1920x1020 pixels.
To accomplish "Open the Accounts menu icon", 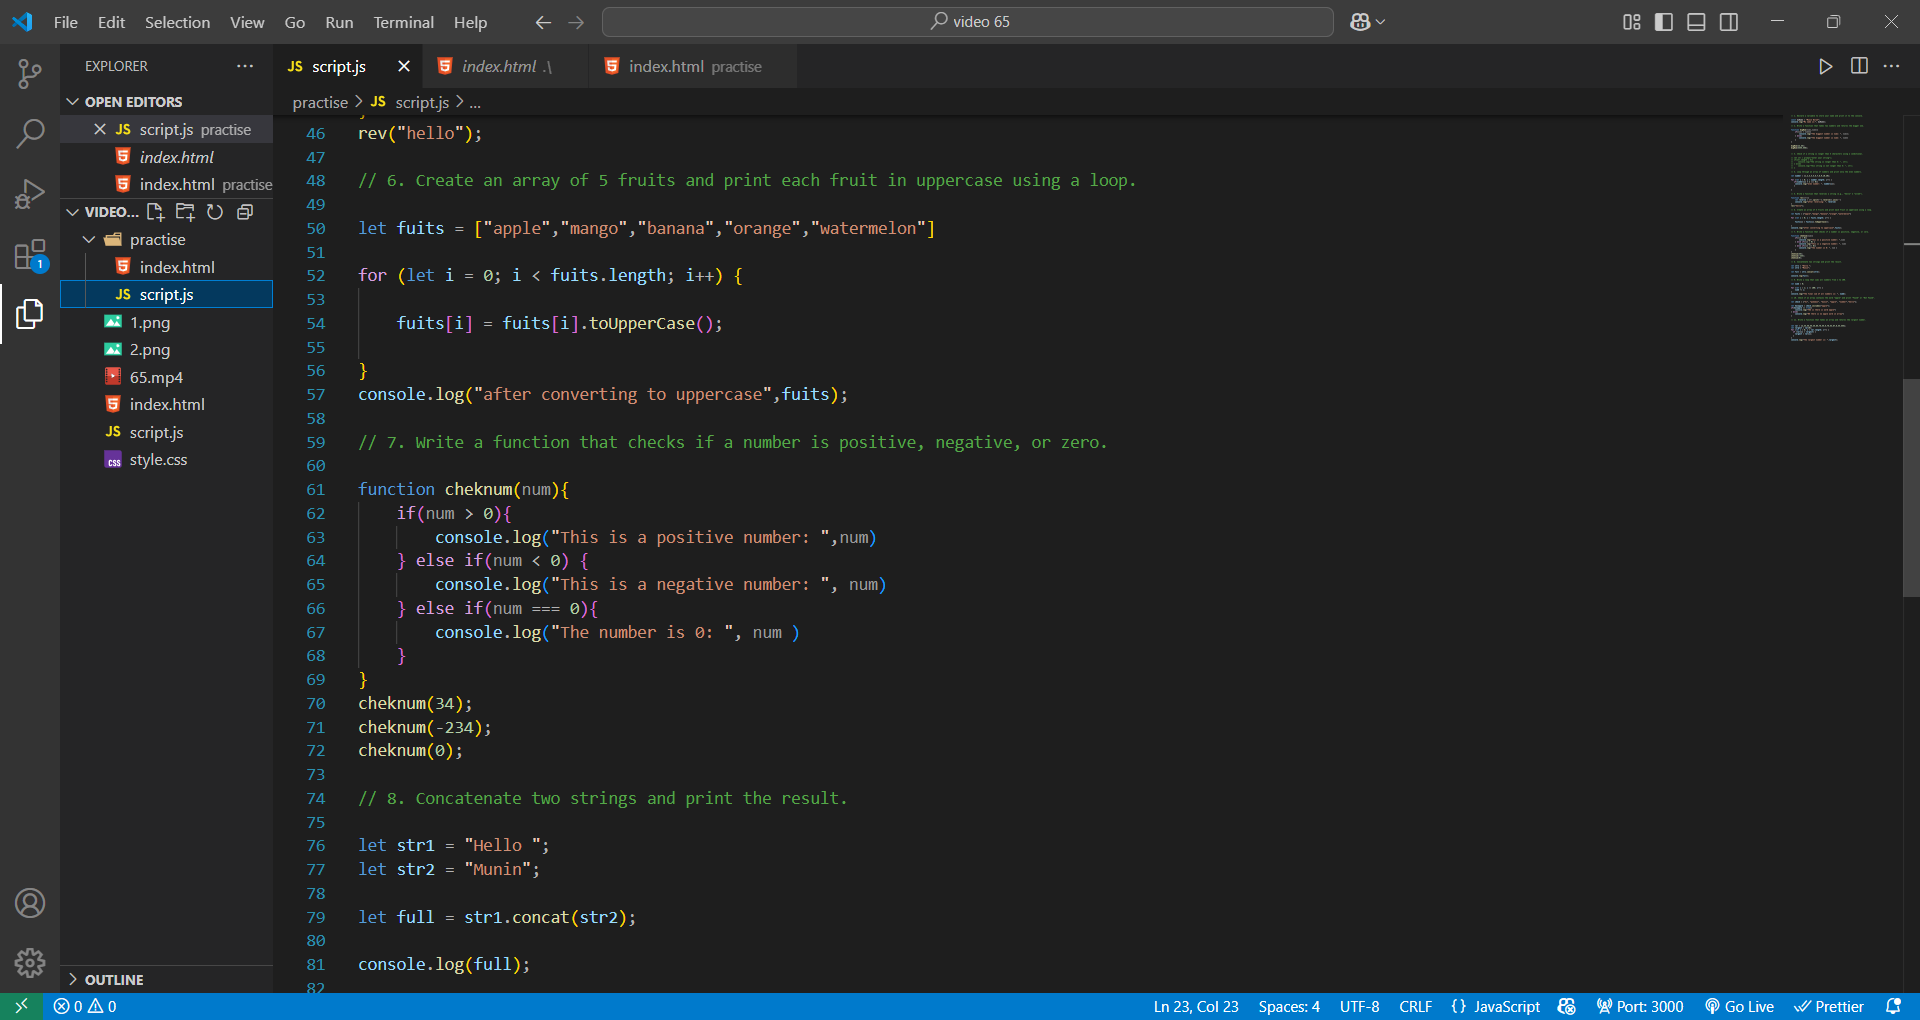I will [30, 903].
